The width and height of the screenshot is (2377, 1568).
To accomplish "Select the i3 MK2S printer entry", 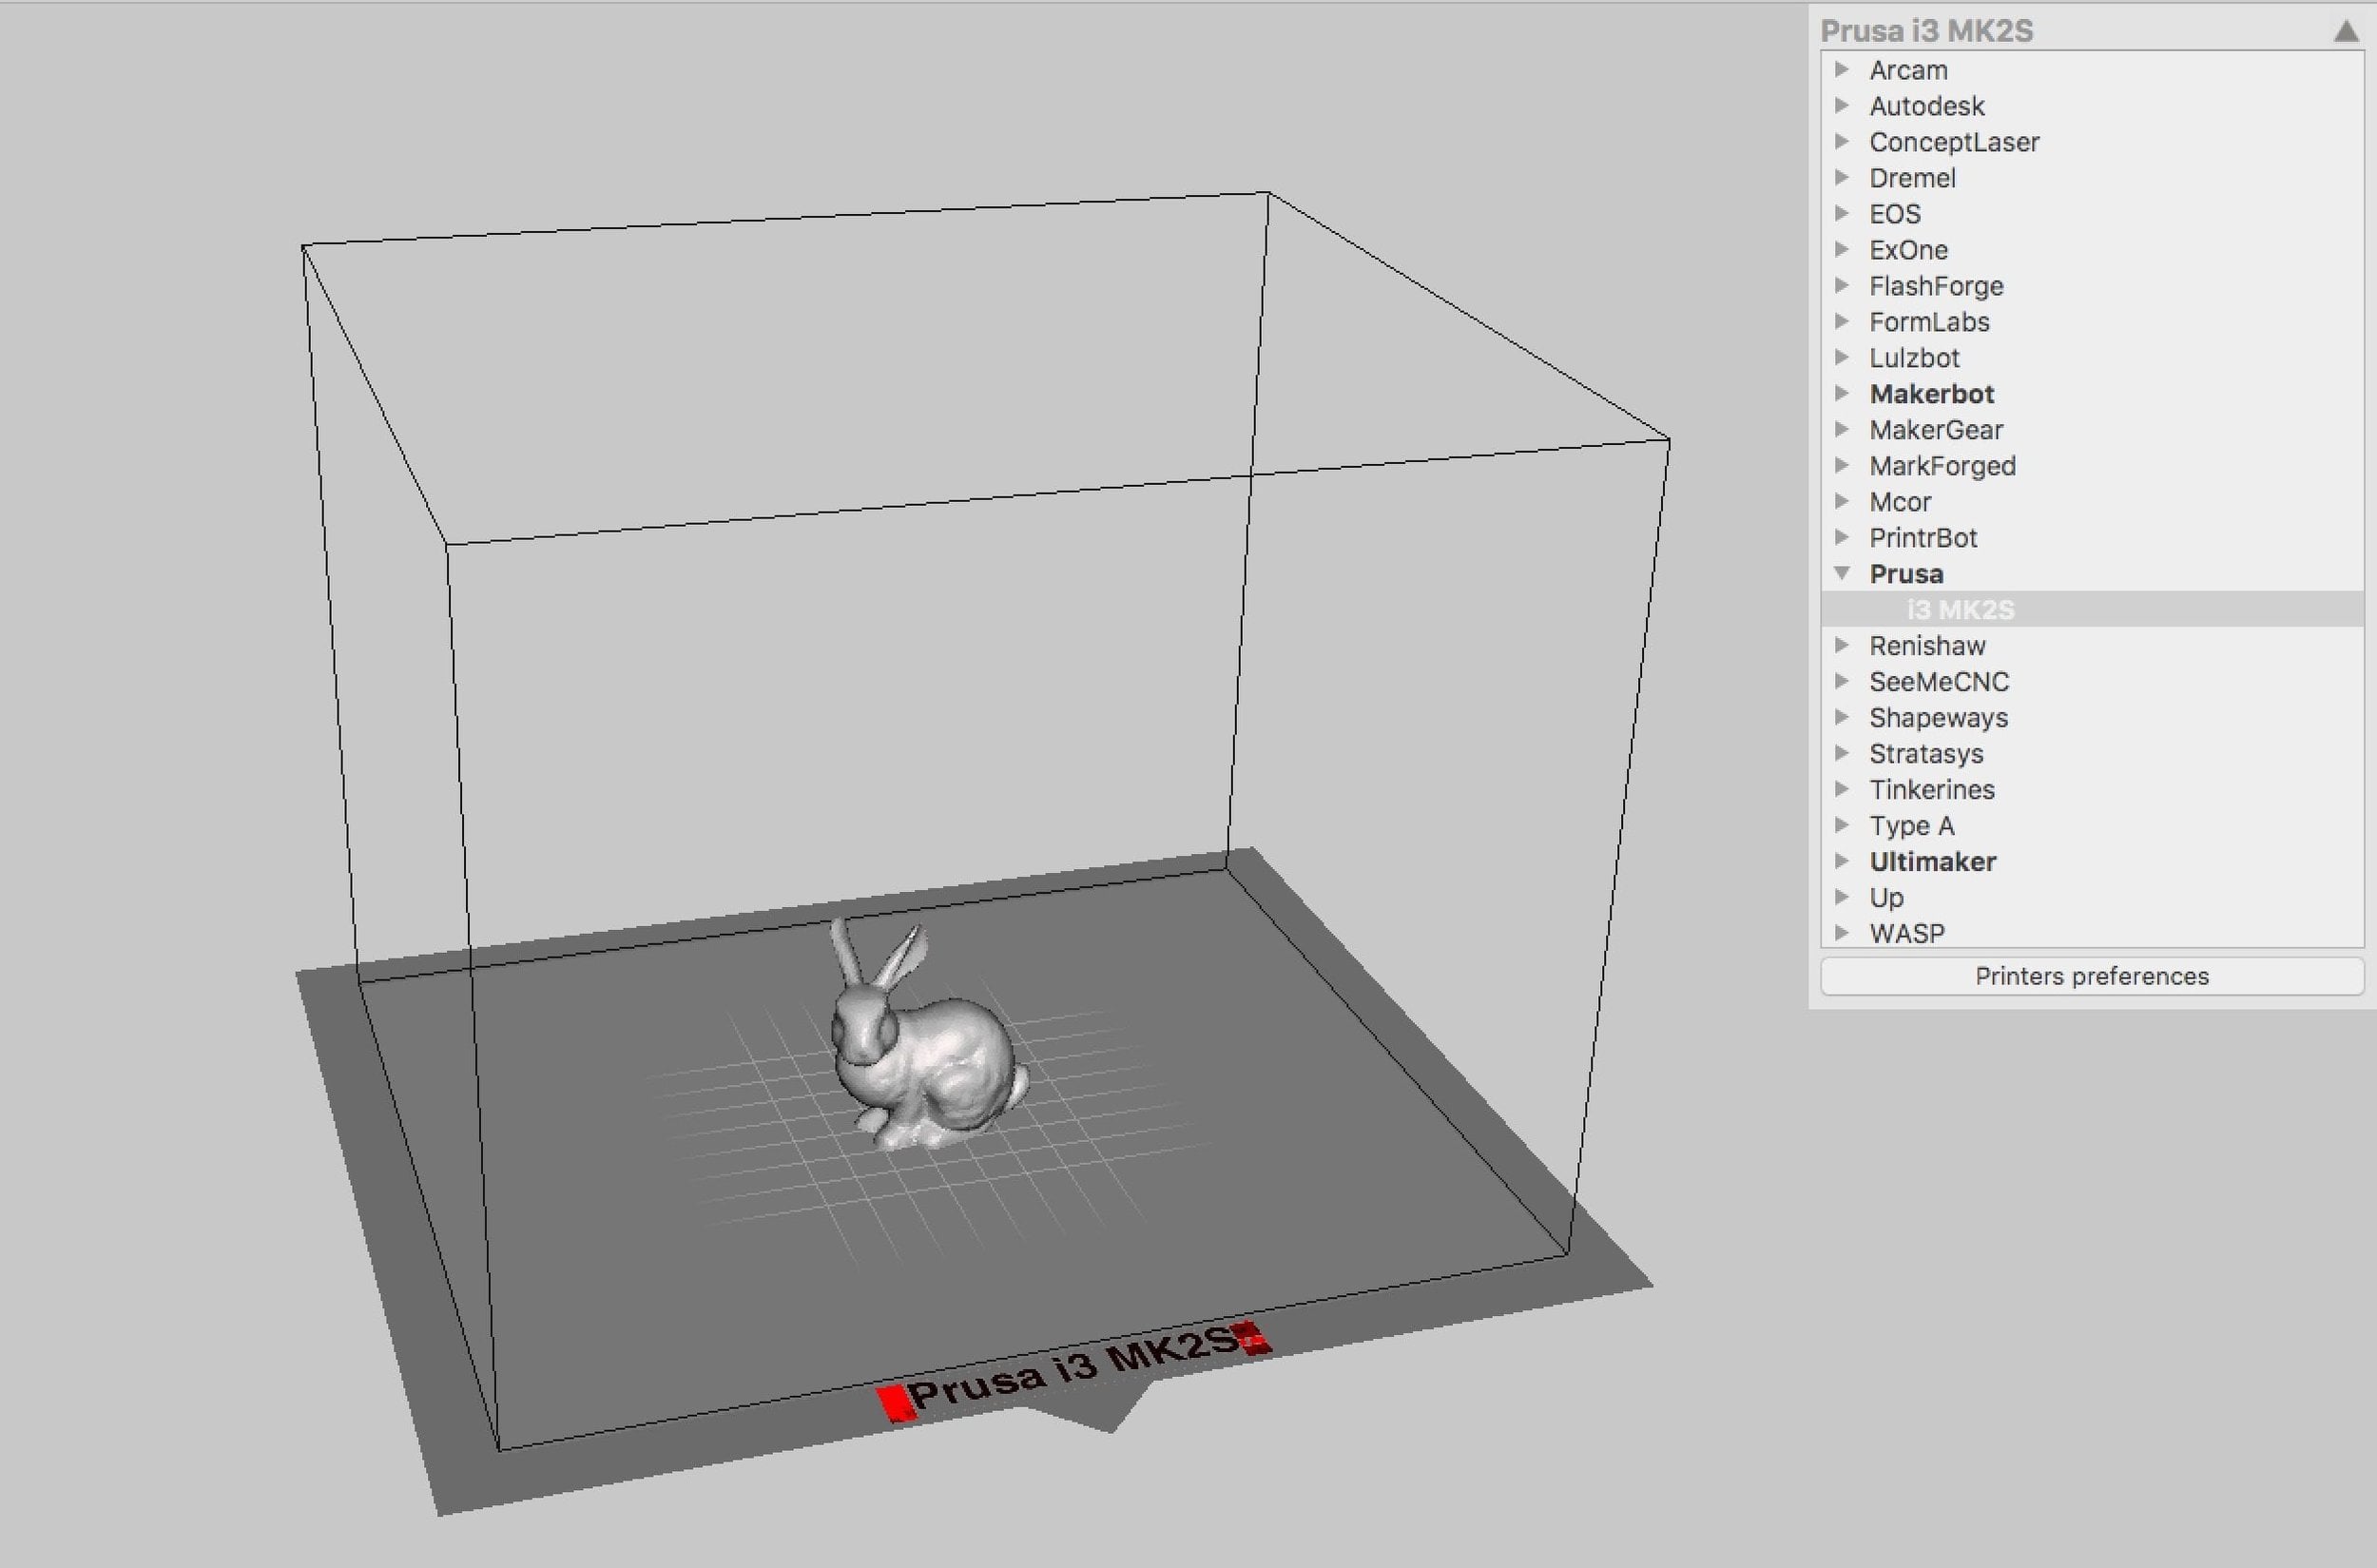I will 1960,610.
